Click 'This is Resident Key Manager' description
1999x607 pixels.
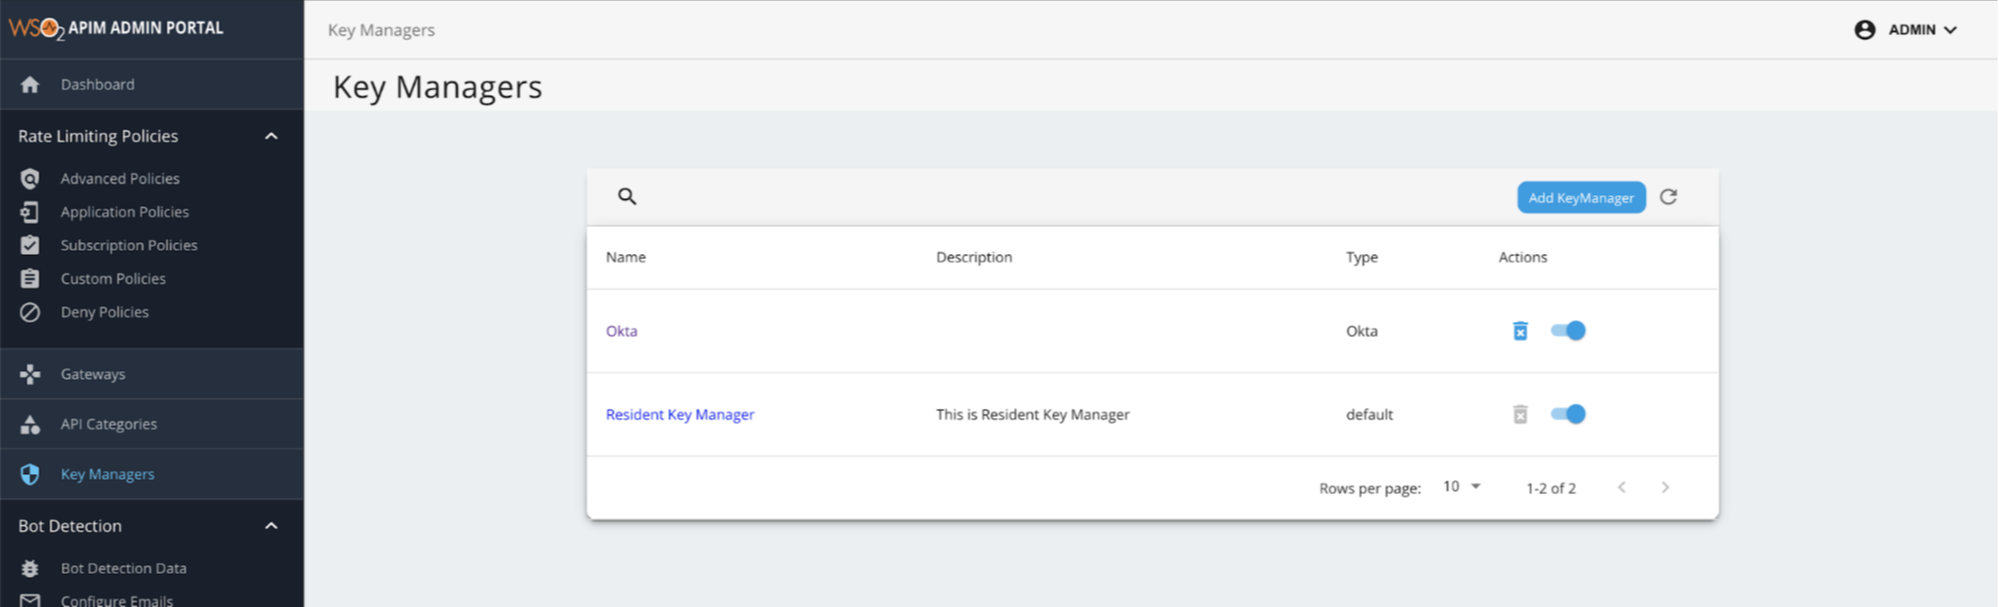1033,414
